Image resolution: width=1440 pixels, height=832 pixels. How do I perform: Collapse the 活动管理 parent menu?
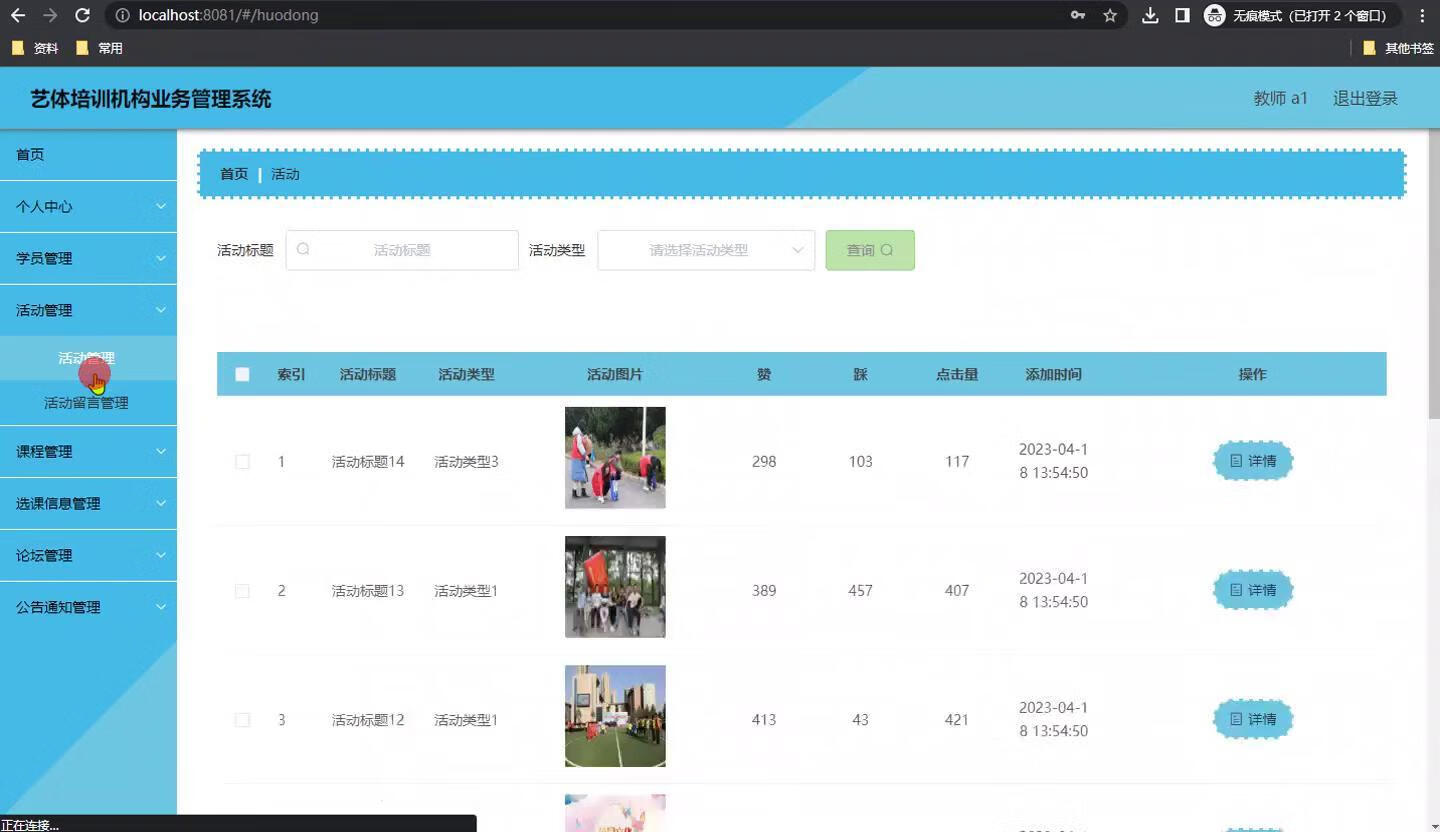coord(88,310)
